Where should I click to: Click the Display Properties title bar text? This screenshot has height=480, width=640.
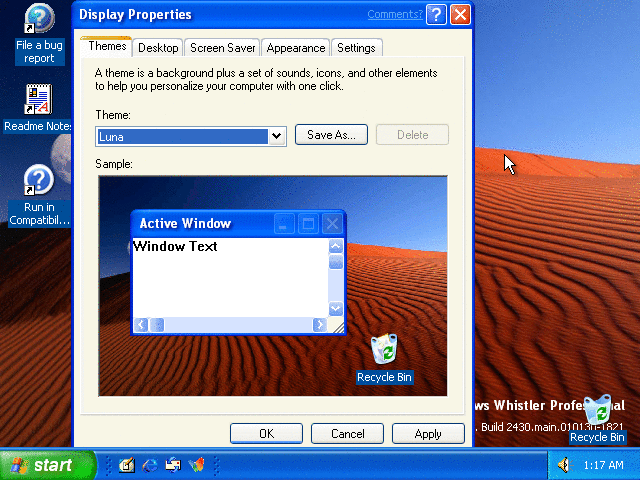point(135,15)
